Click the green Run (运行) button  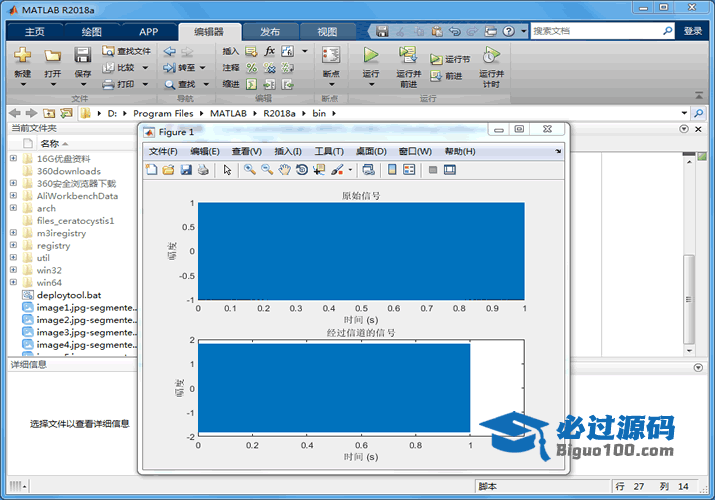(x=371, y=55)
